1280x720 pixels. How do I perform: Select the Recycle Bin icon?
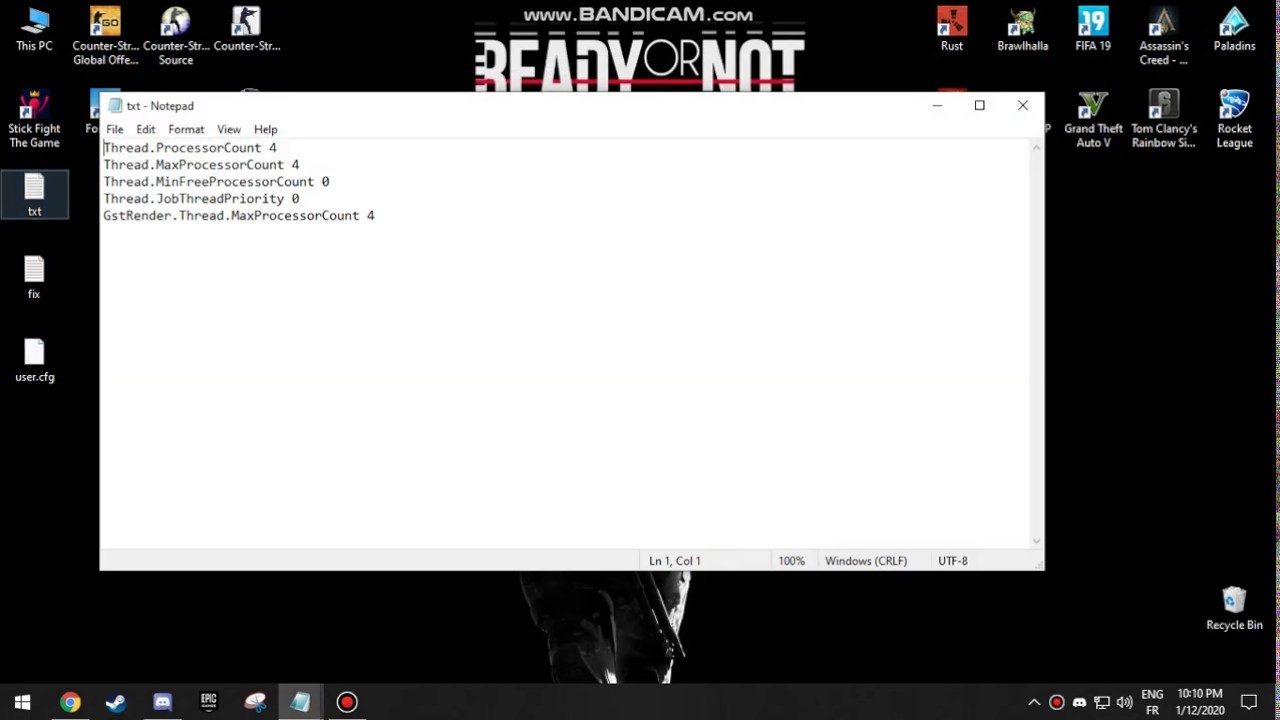(1234, 608)
